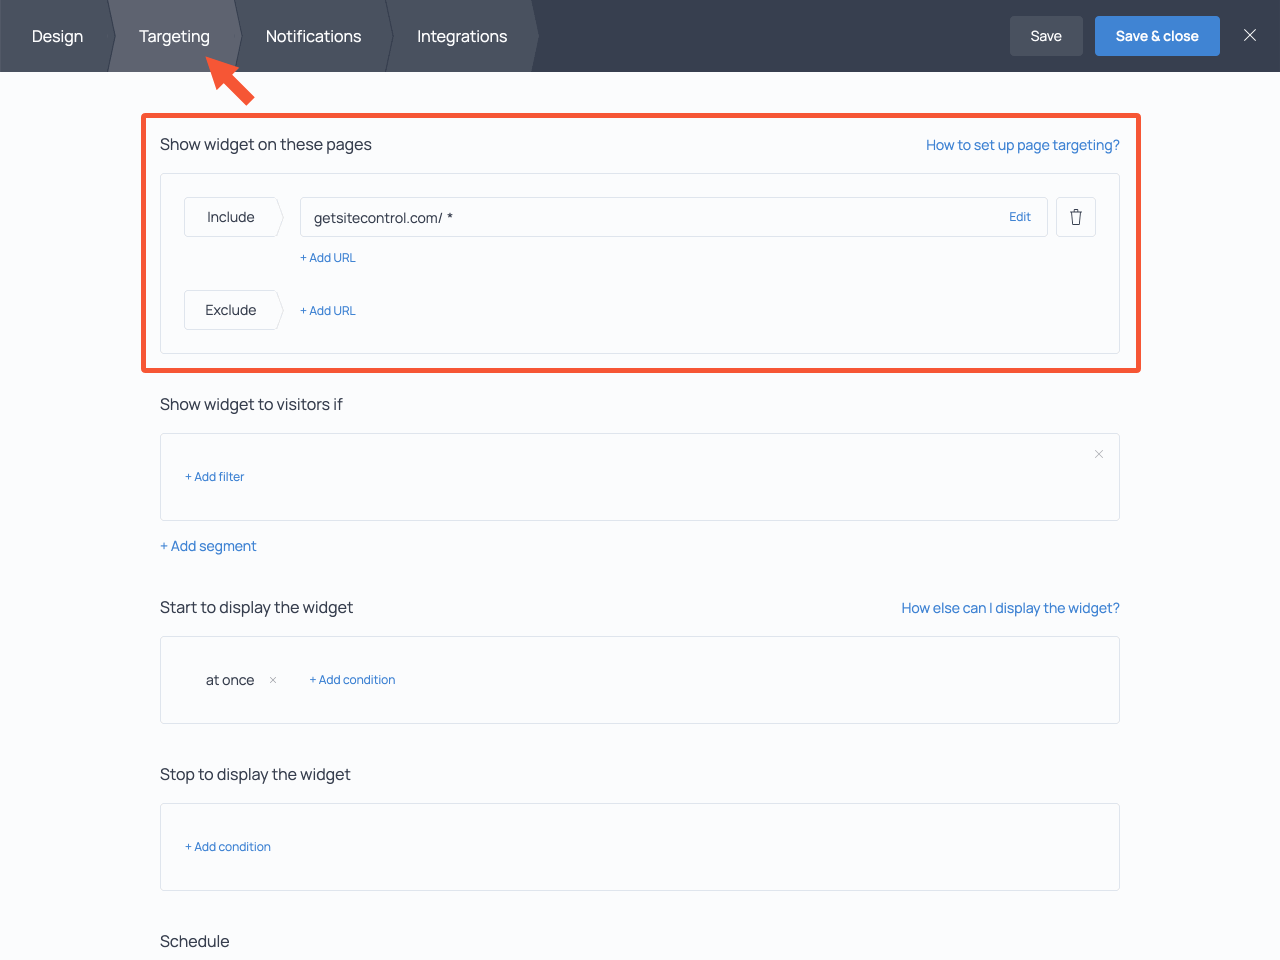Dismiss the visitor filter group
1280x960 pixels.
pyautogui.click(x=1098, y=453)
